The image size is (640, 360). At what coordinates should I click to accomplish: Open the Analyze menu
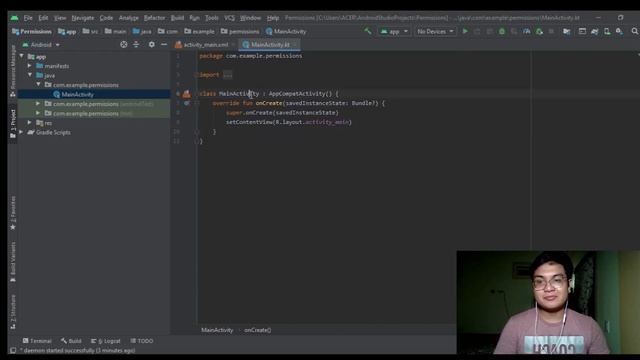(129, 18)
